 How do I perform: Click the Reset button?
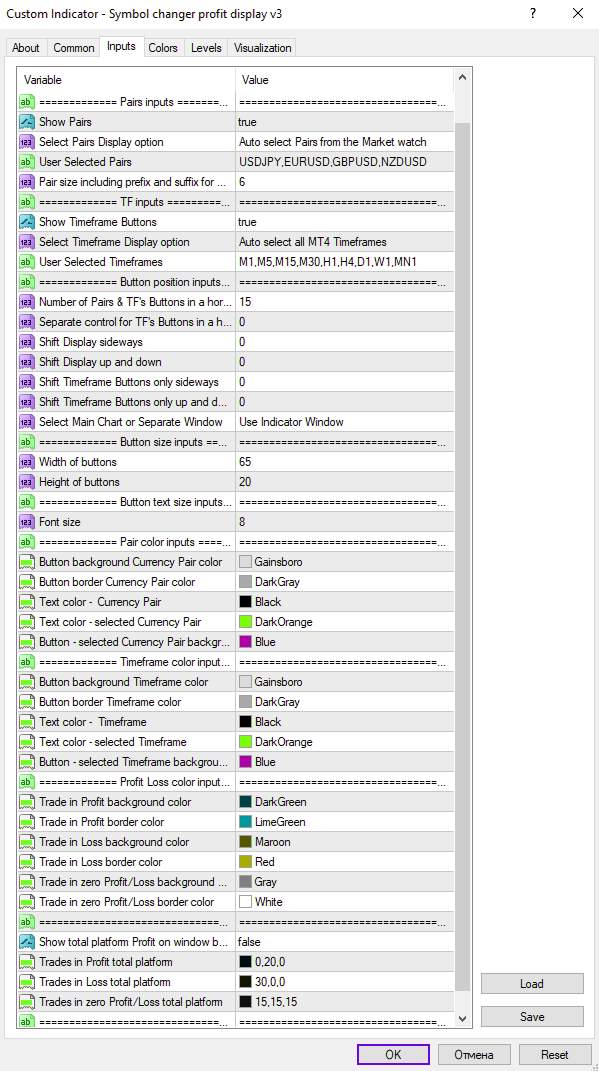(x=554, y=1055)
